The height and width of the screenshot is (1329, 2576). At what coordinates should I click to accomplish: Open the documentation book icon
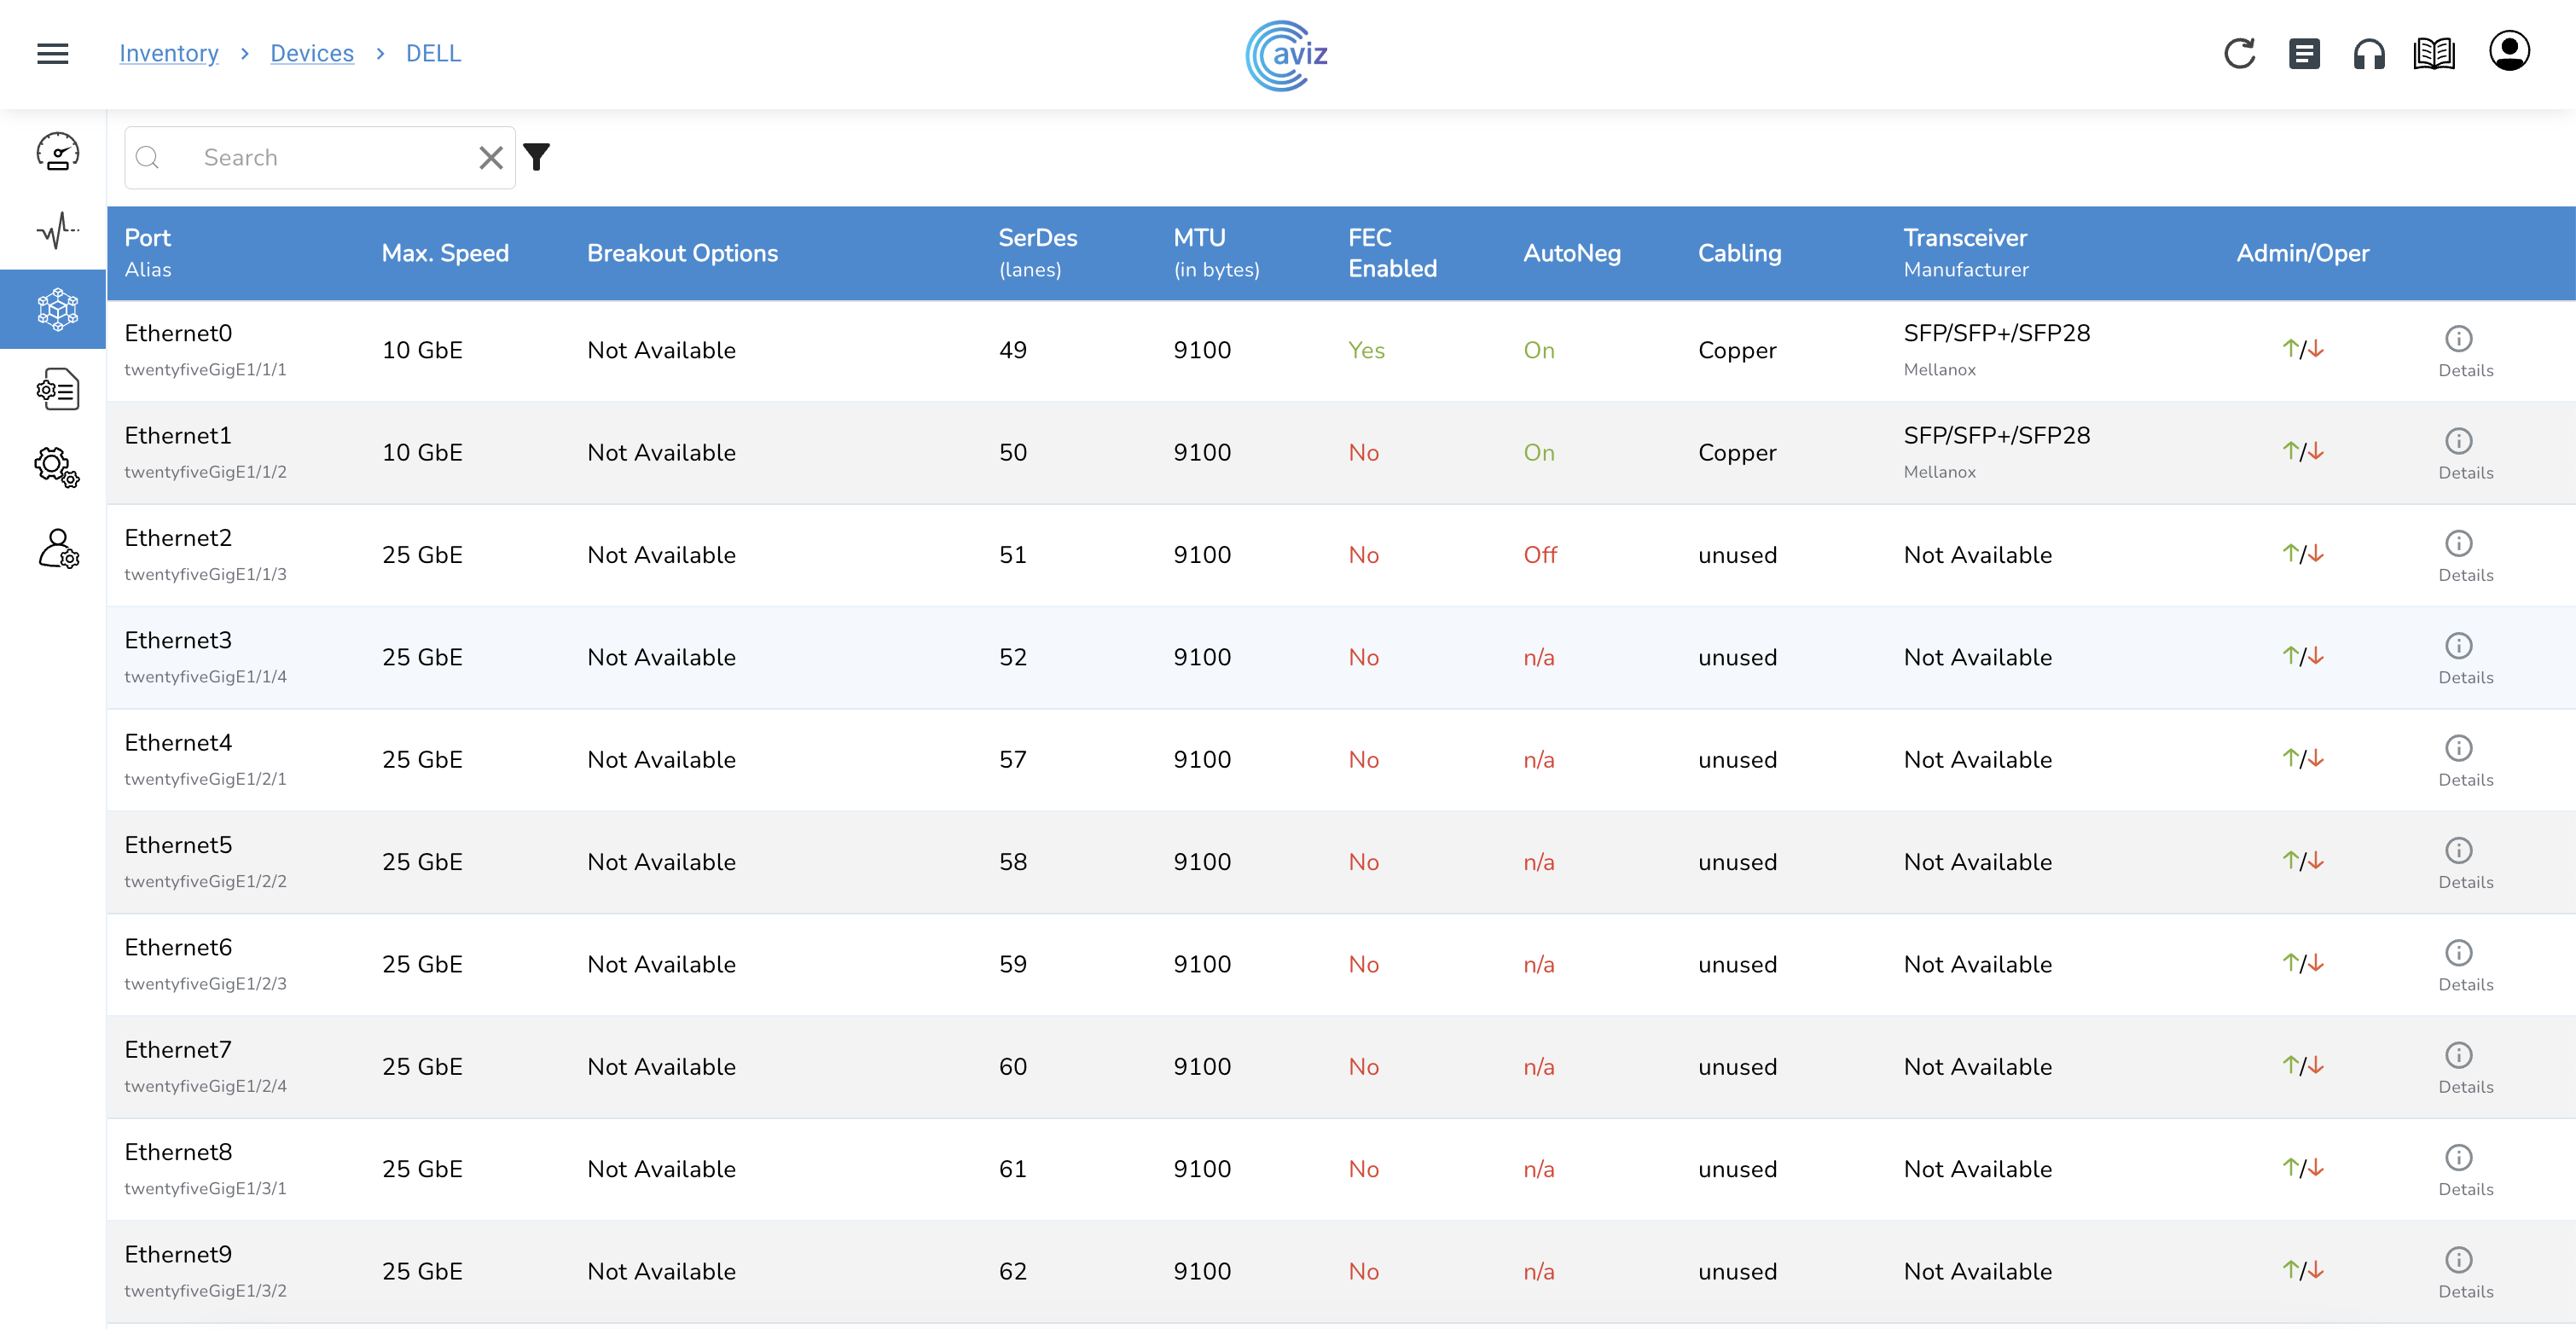coord(2434,53)
